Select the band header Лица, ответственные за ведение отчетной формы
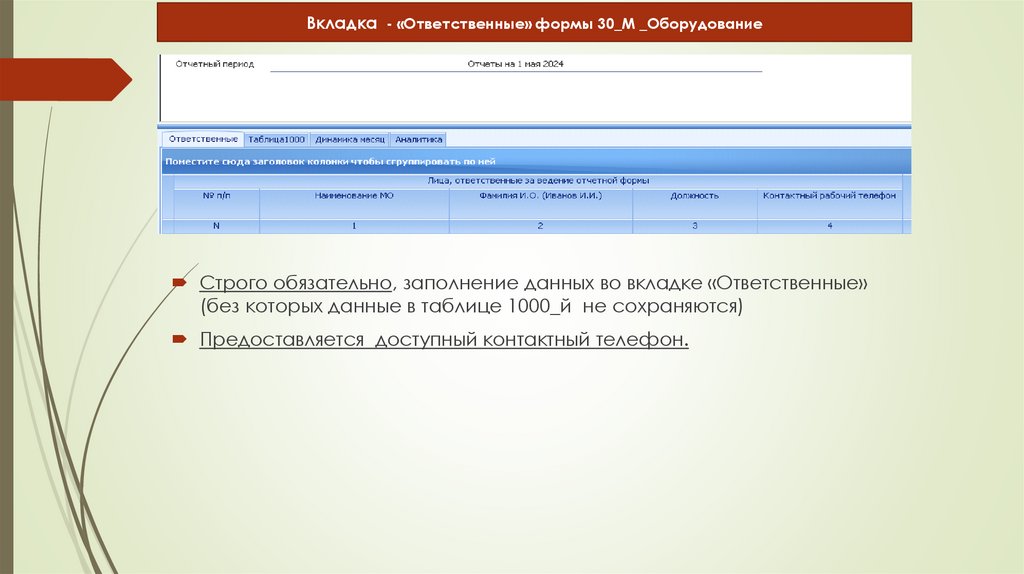The width and height of the screenshot is (1024, 574). (x=538, y=181)
